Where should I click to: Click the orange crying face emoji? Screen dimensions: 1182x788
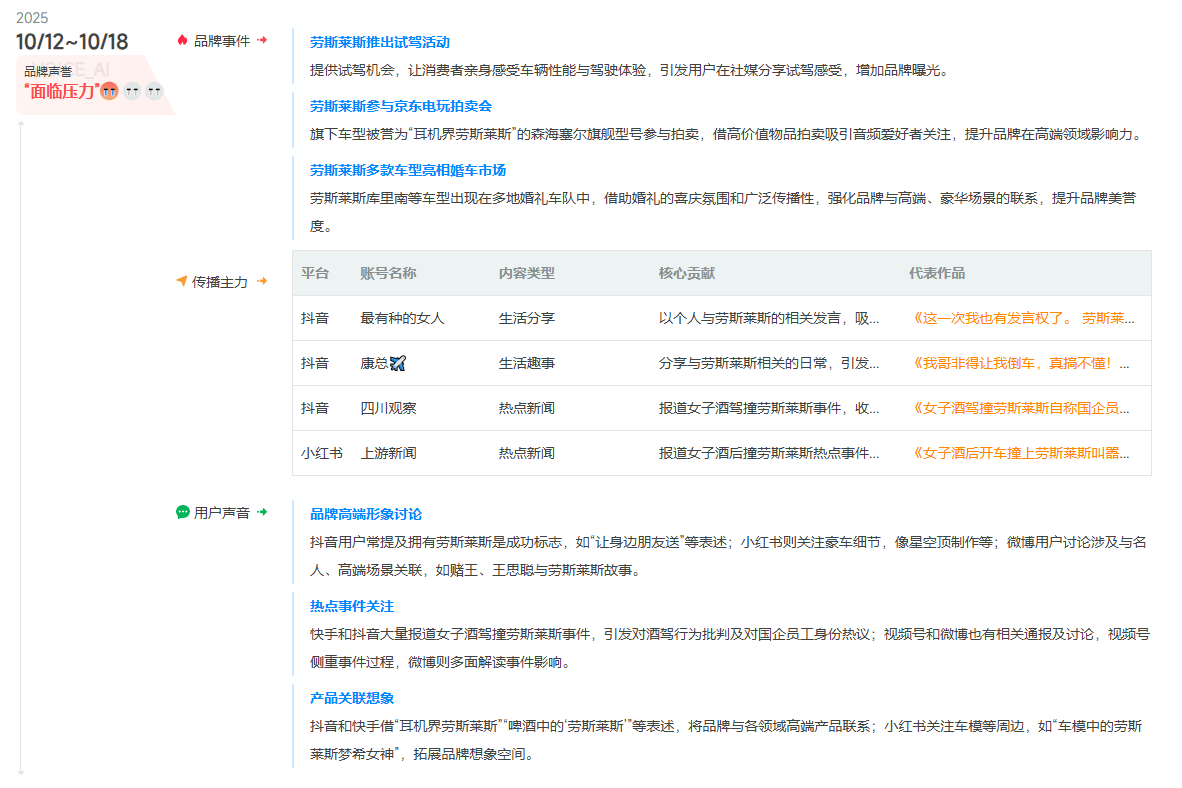[110, 91]
